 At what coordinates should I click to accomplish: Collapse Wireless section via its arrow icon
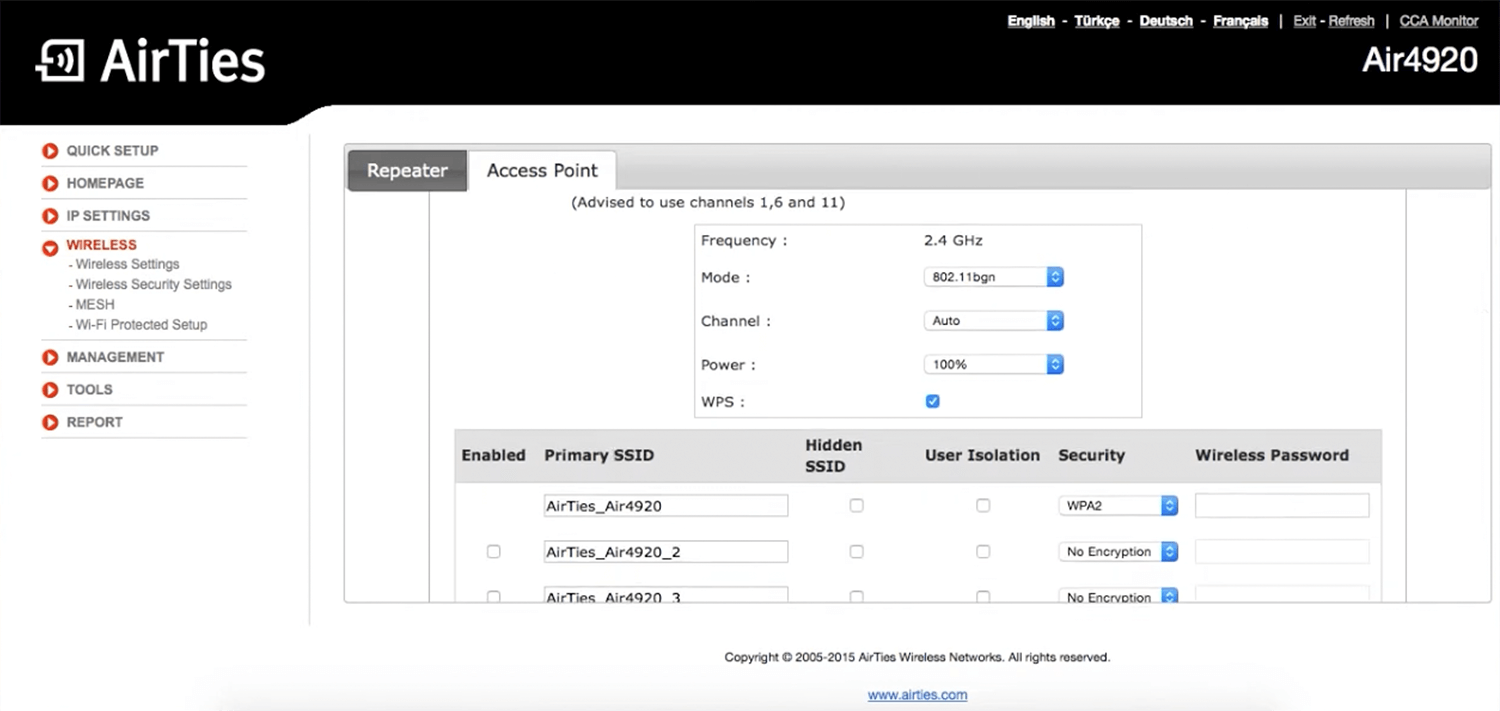[x=50, y=247]
